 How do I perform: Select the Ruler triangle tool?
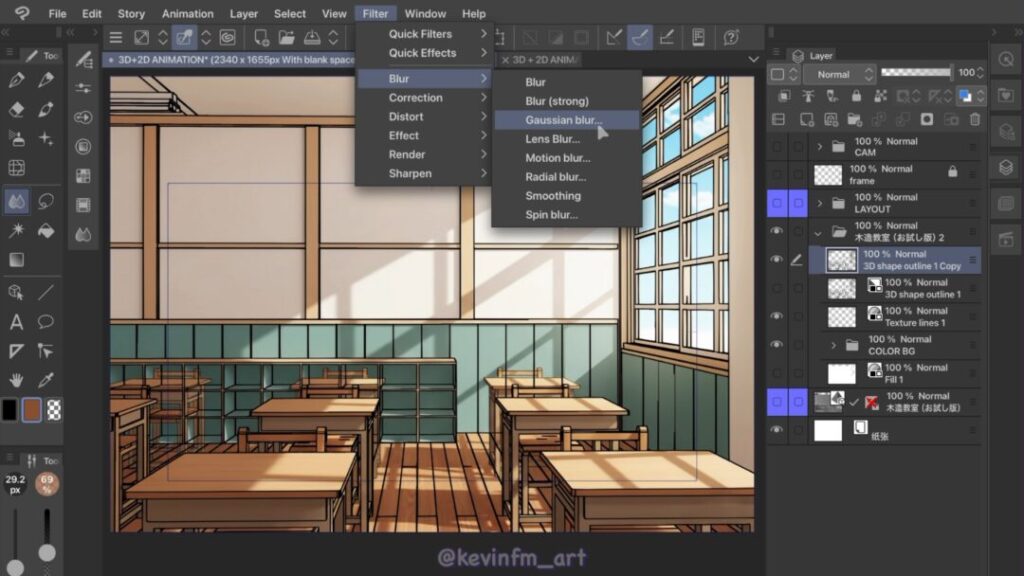pyautogui.click(x=16, y=351)
